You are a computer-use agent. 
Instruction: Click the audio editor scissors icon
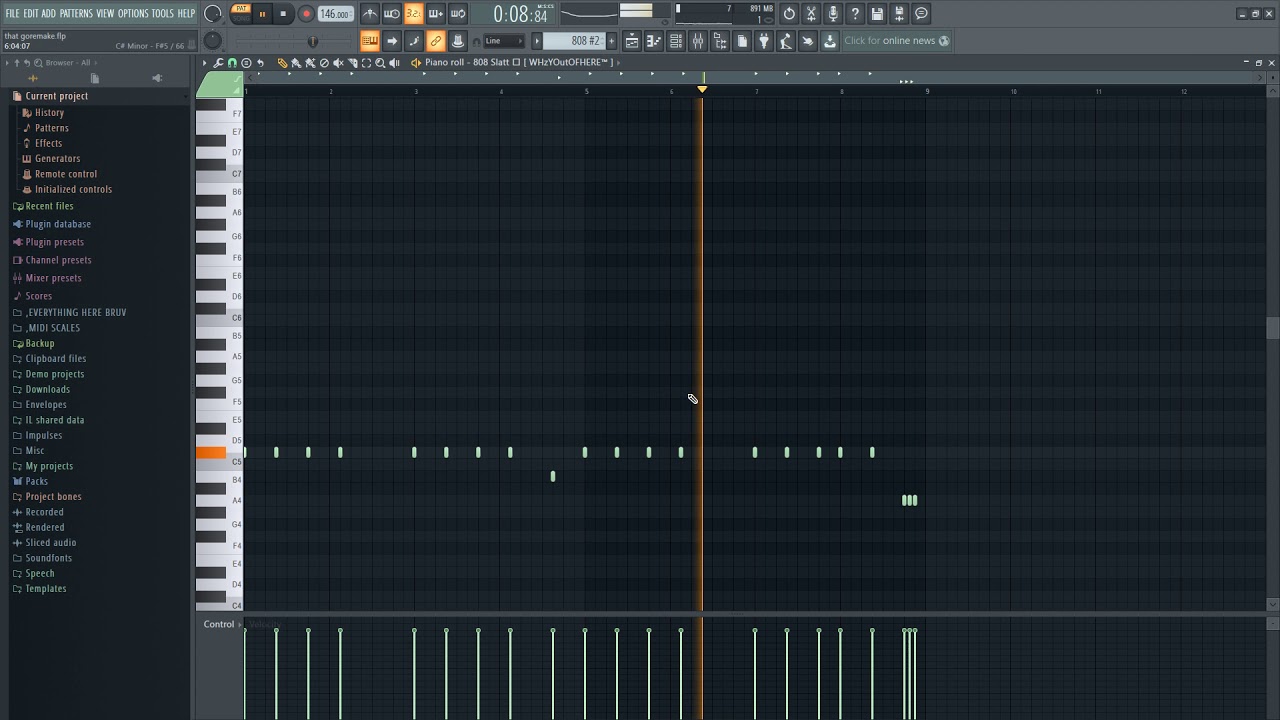tap(810, 13)
